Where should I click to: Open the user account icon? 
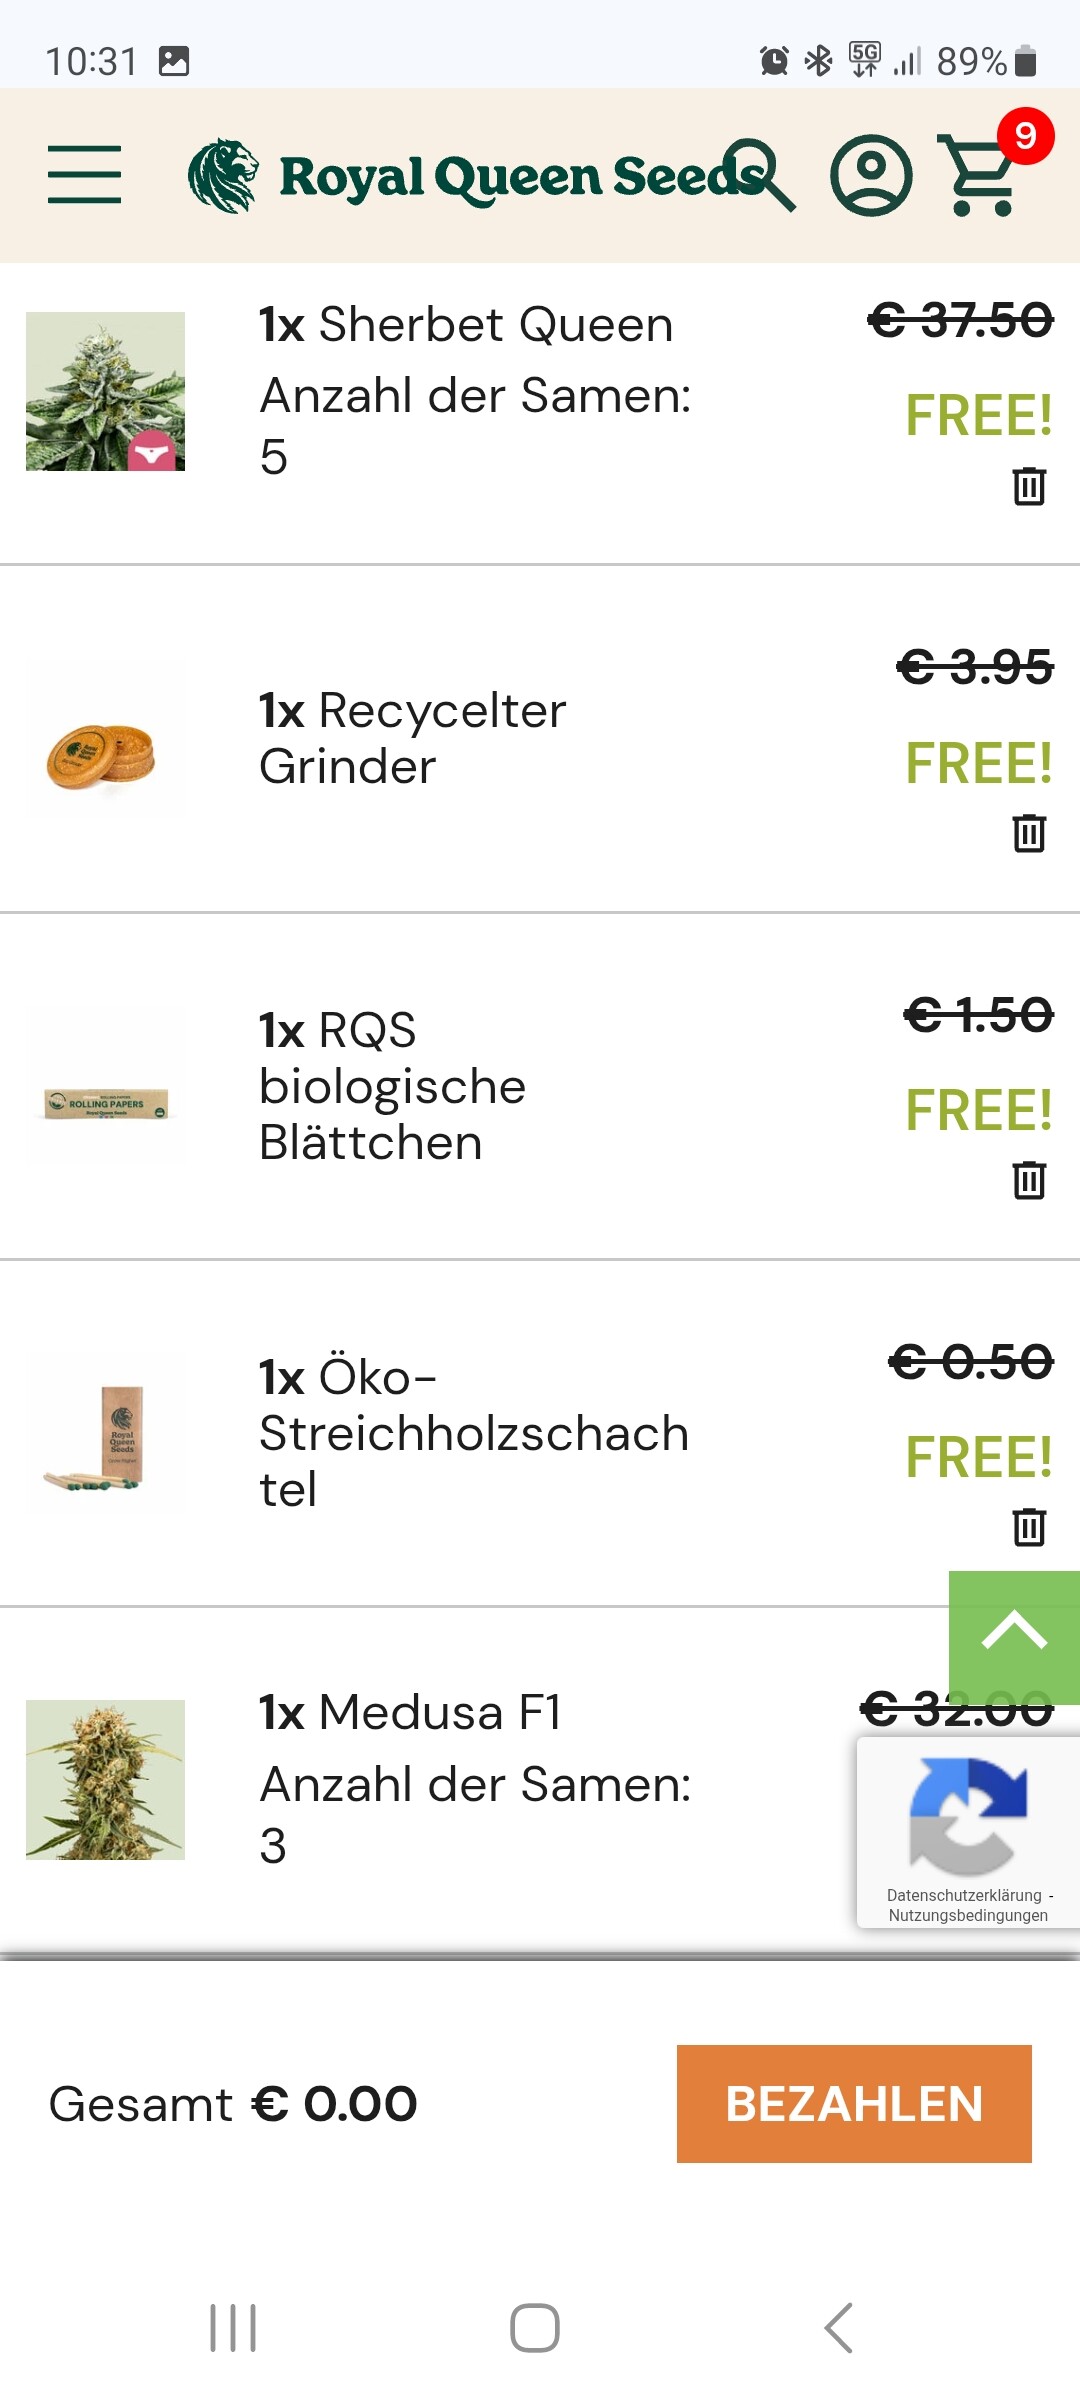(x=871, y=176)
